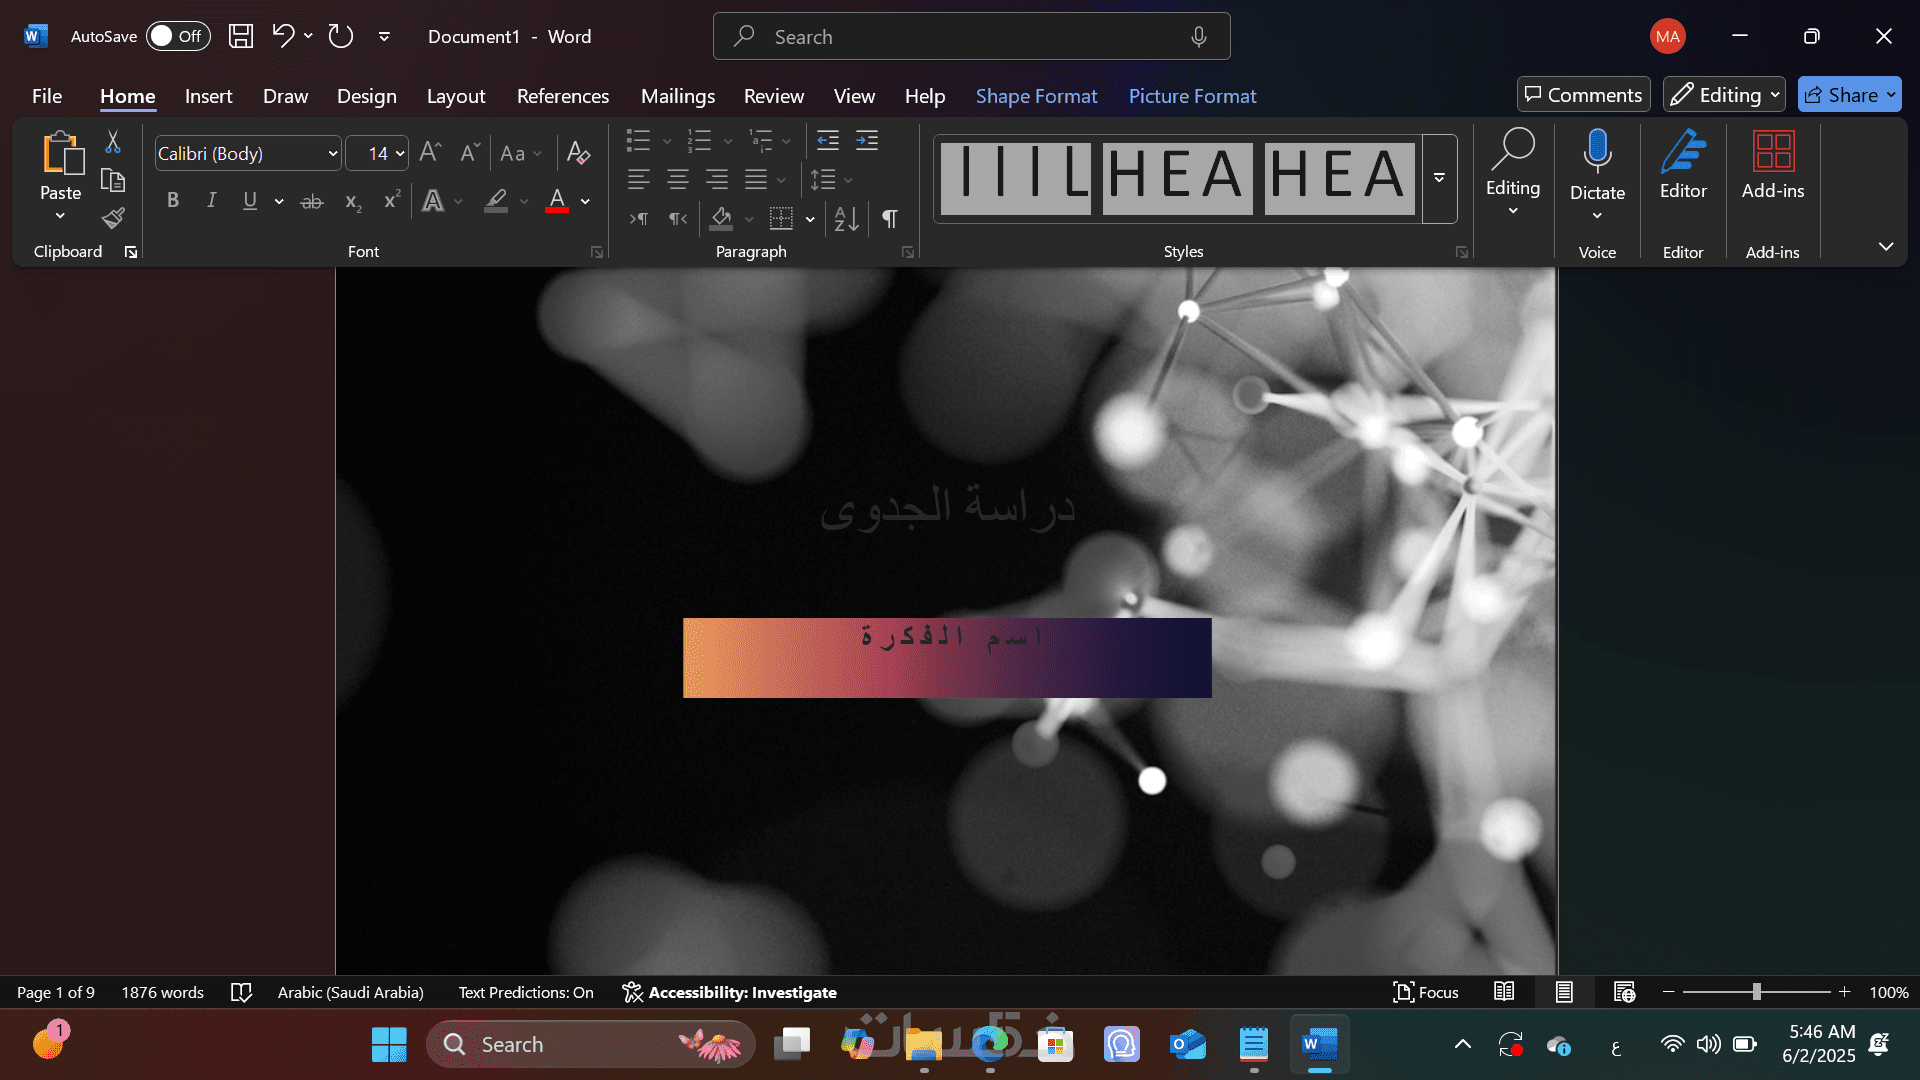
Task: Click the Format Painter icon
Action: (x=113, y=218)
